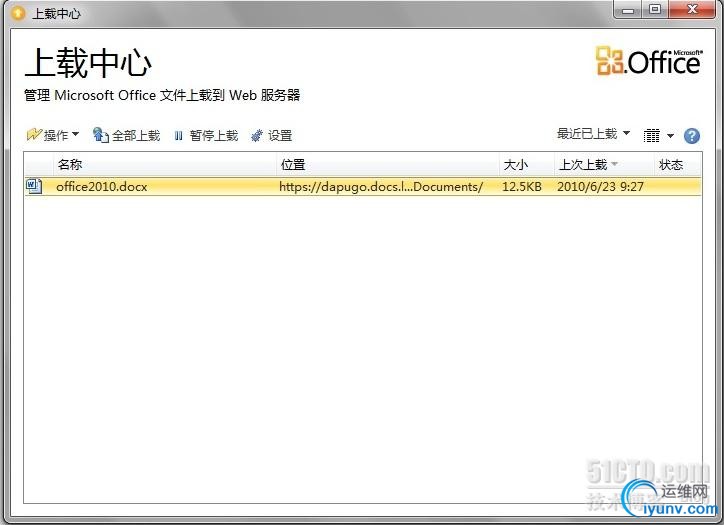The width and height of the screenshot is (724, 525).
Task: Sort by the 上次上载 column header
Action: (x=604, y=165)
